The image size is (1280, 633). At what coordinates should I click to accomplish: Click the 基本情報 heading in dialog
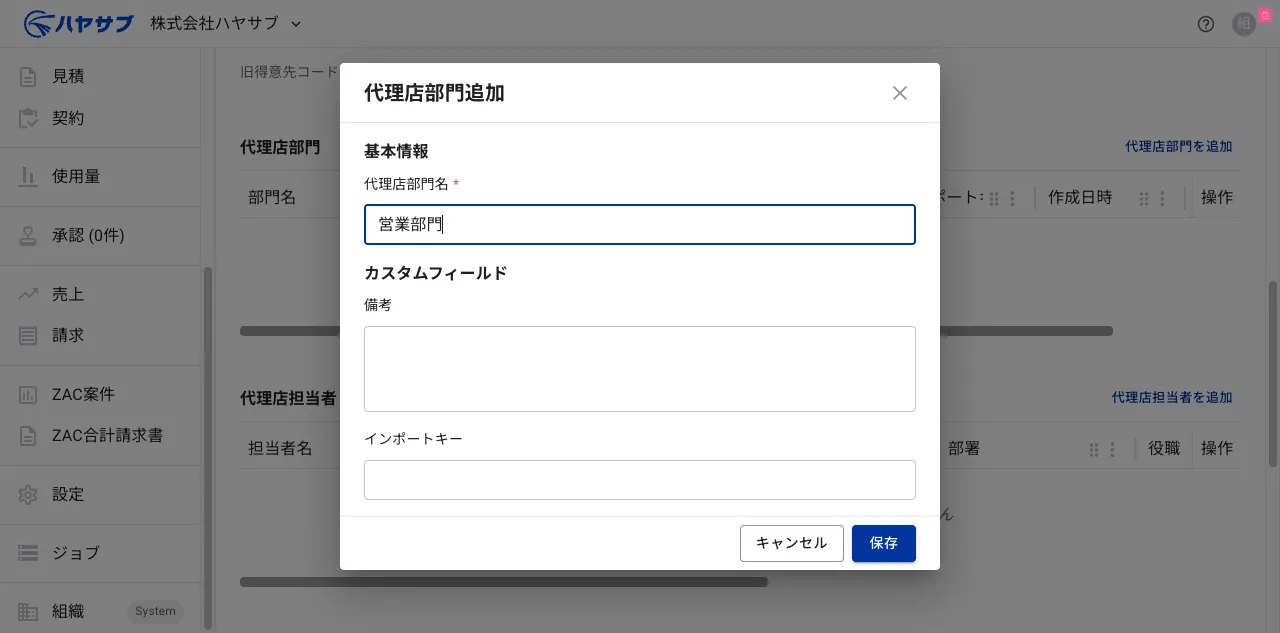pos(396,151)
